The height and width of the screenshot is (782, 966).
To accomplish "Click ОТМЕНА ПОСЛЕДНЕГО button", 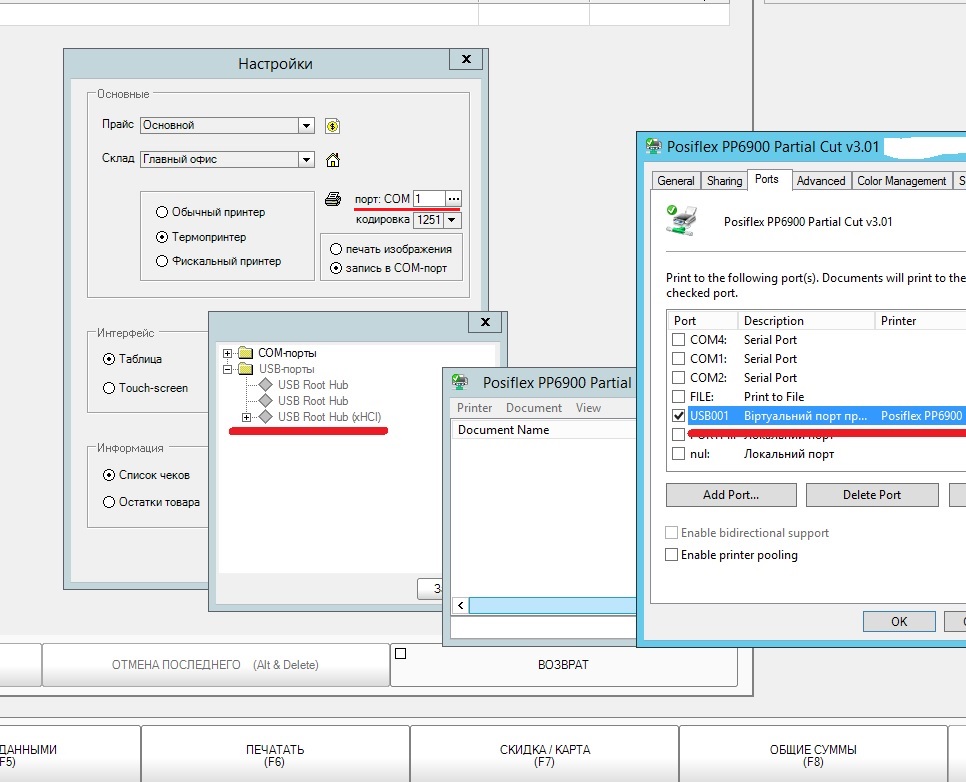I will point(215,665).
